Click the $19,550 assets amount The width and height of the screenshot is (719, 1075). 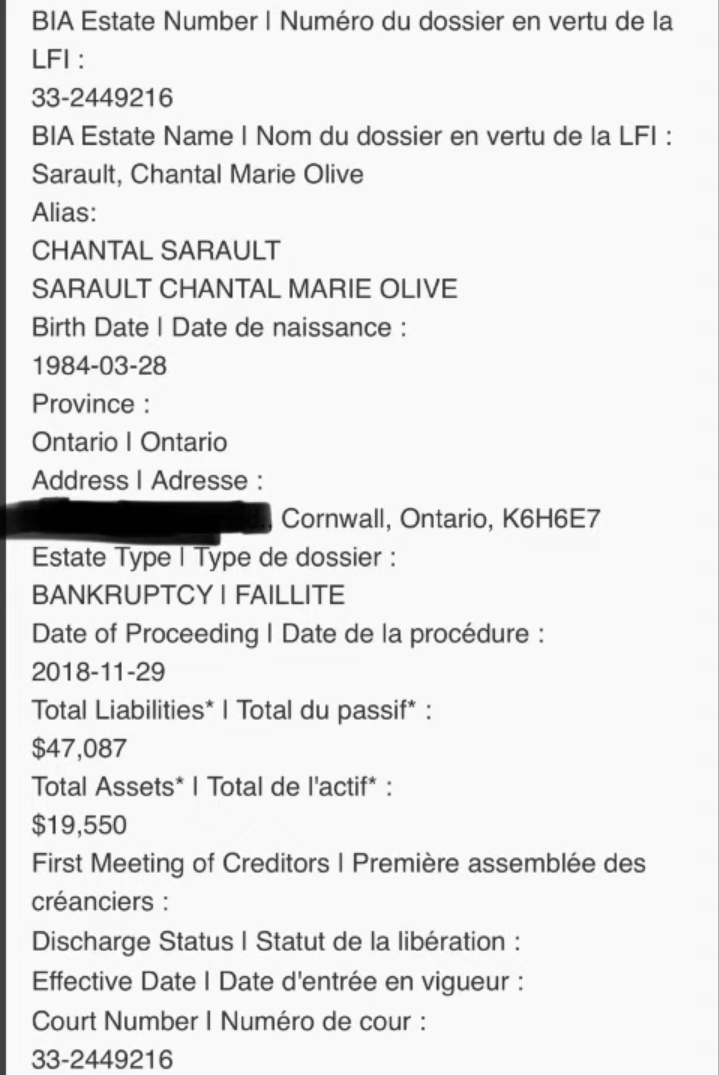click(79, 824)
